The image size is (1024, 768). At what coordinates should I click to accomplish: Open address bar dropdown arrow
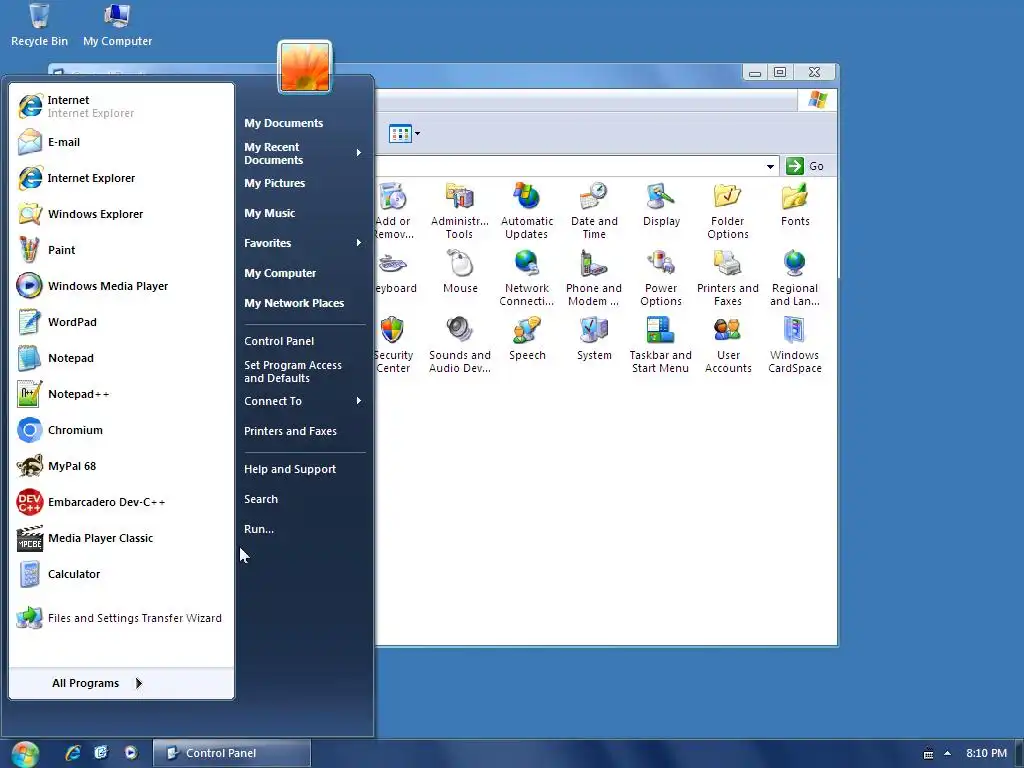point(770,166)
